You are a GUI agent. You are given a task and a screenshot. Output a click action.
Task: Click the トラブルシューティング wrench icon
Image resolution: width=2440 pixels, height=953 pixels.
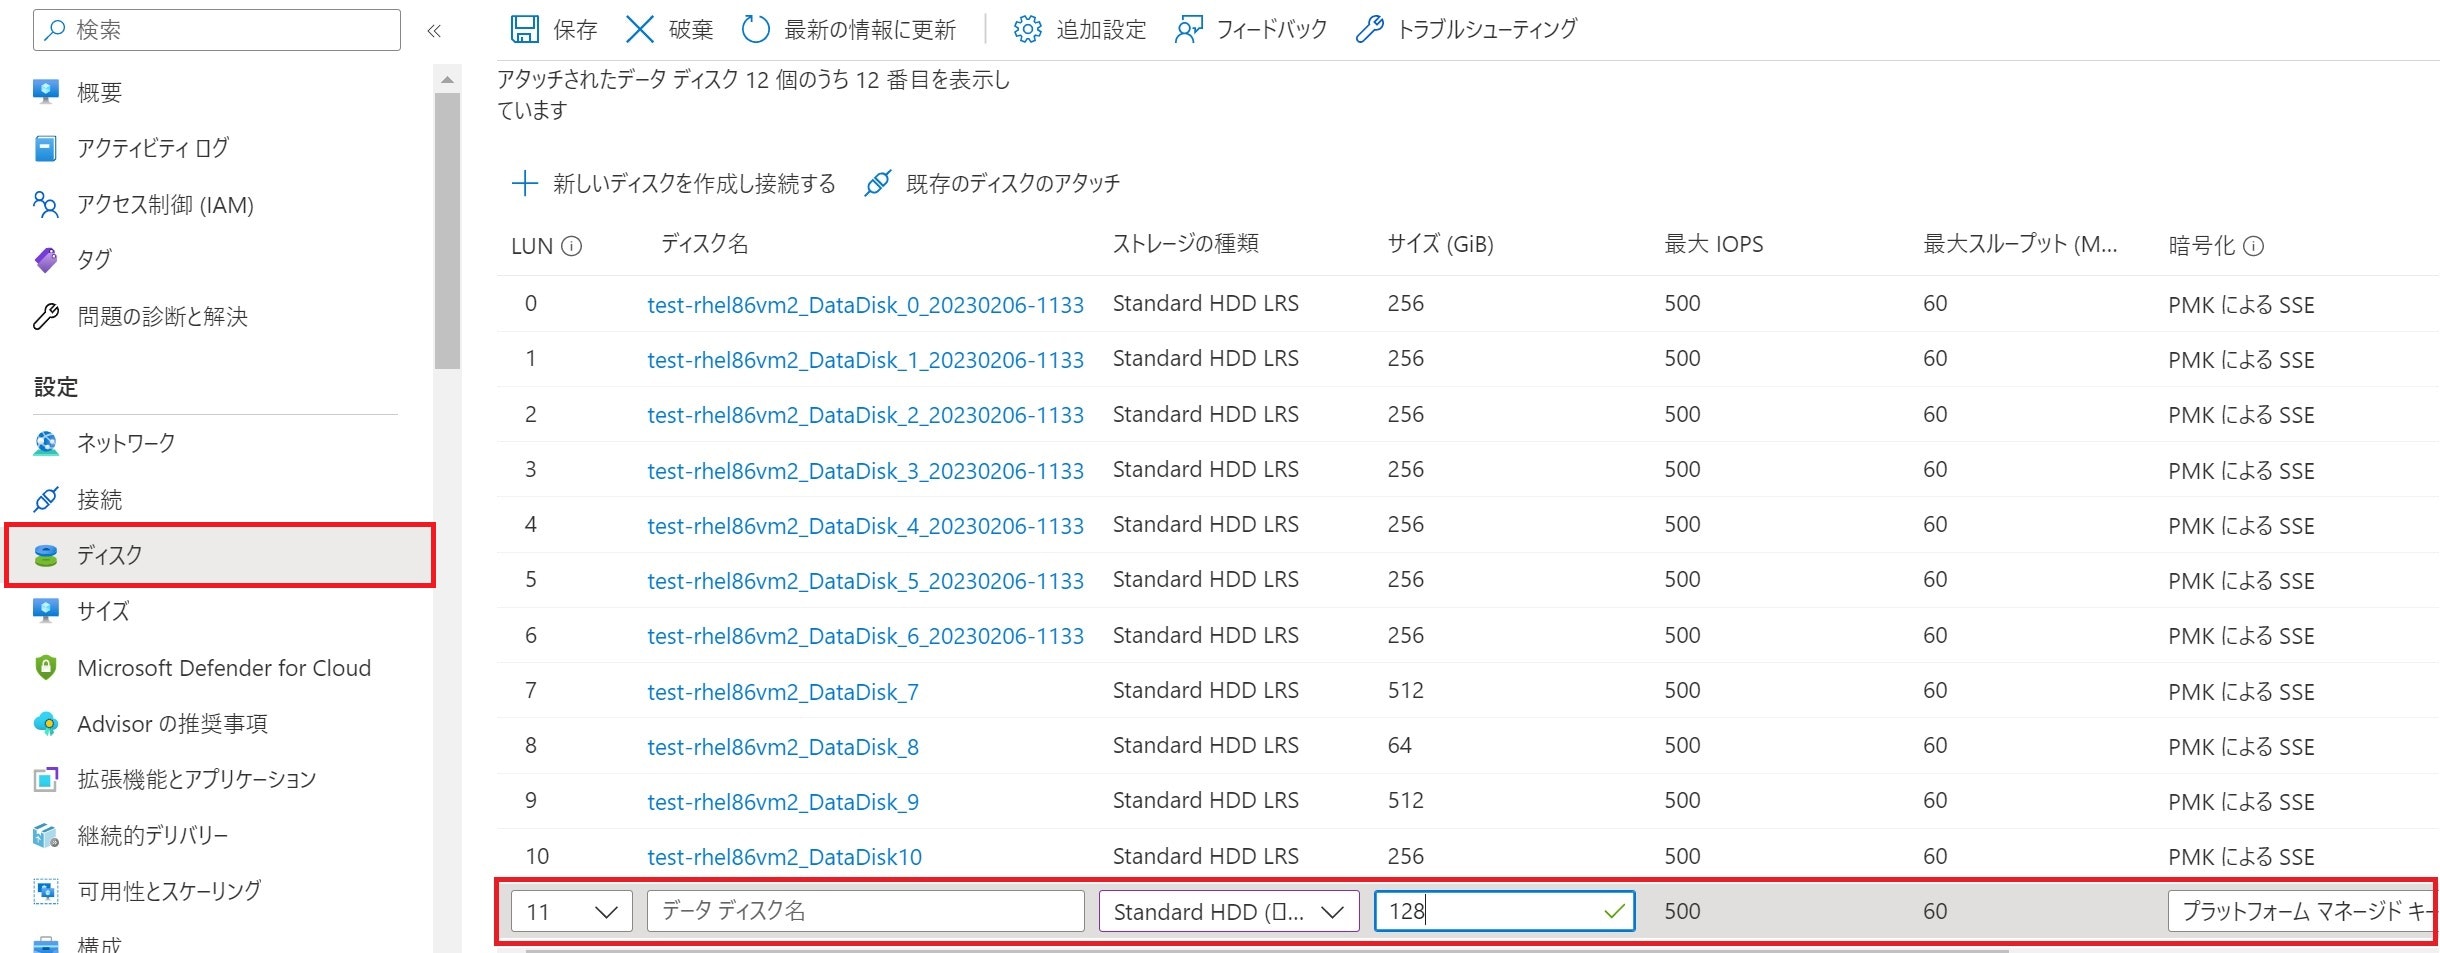[1369, 29]
